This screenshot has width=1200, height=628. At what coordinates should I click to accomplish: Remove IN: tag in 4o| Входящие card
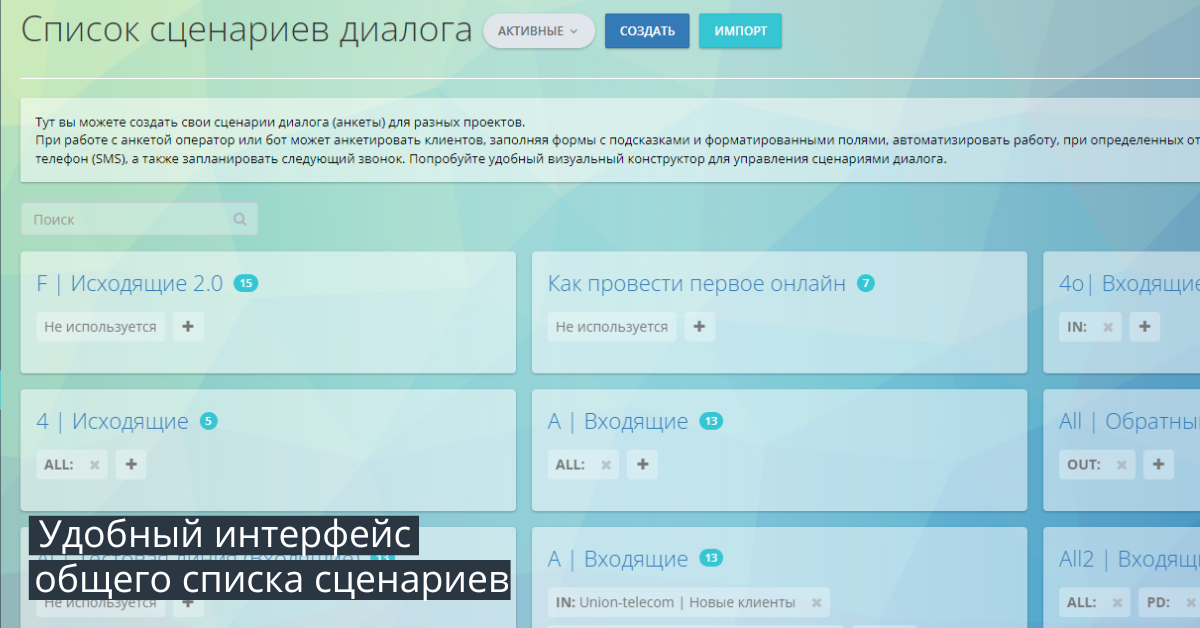point(1108,327)
